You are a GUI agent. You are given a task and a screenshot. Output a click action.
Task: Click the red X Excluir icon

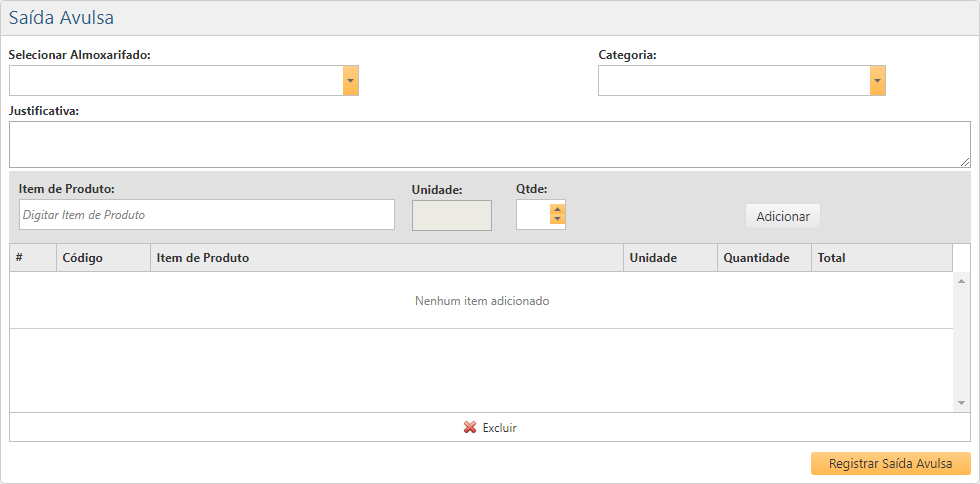tap(469, 428)
